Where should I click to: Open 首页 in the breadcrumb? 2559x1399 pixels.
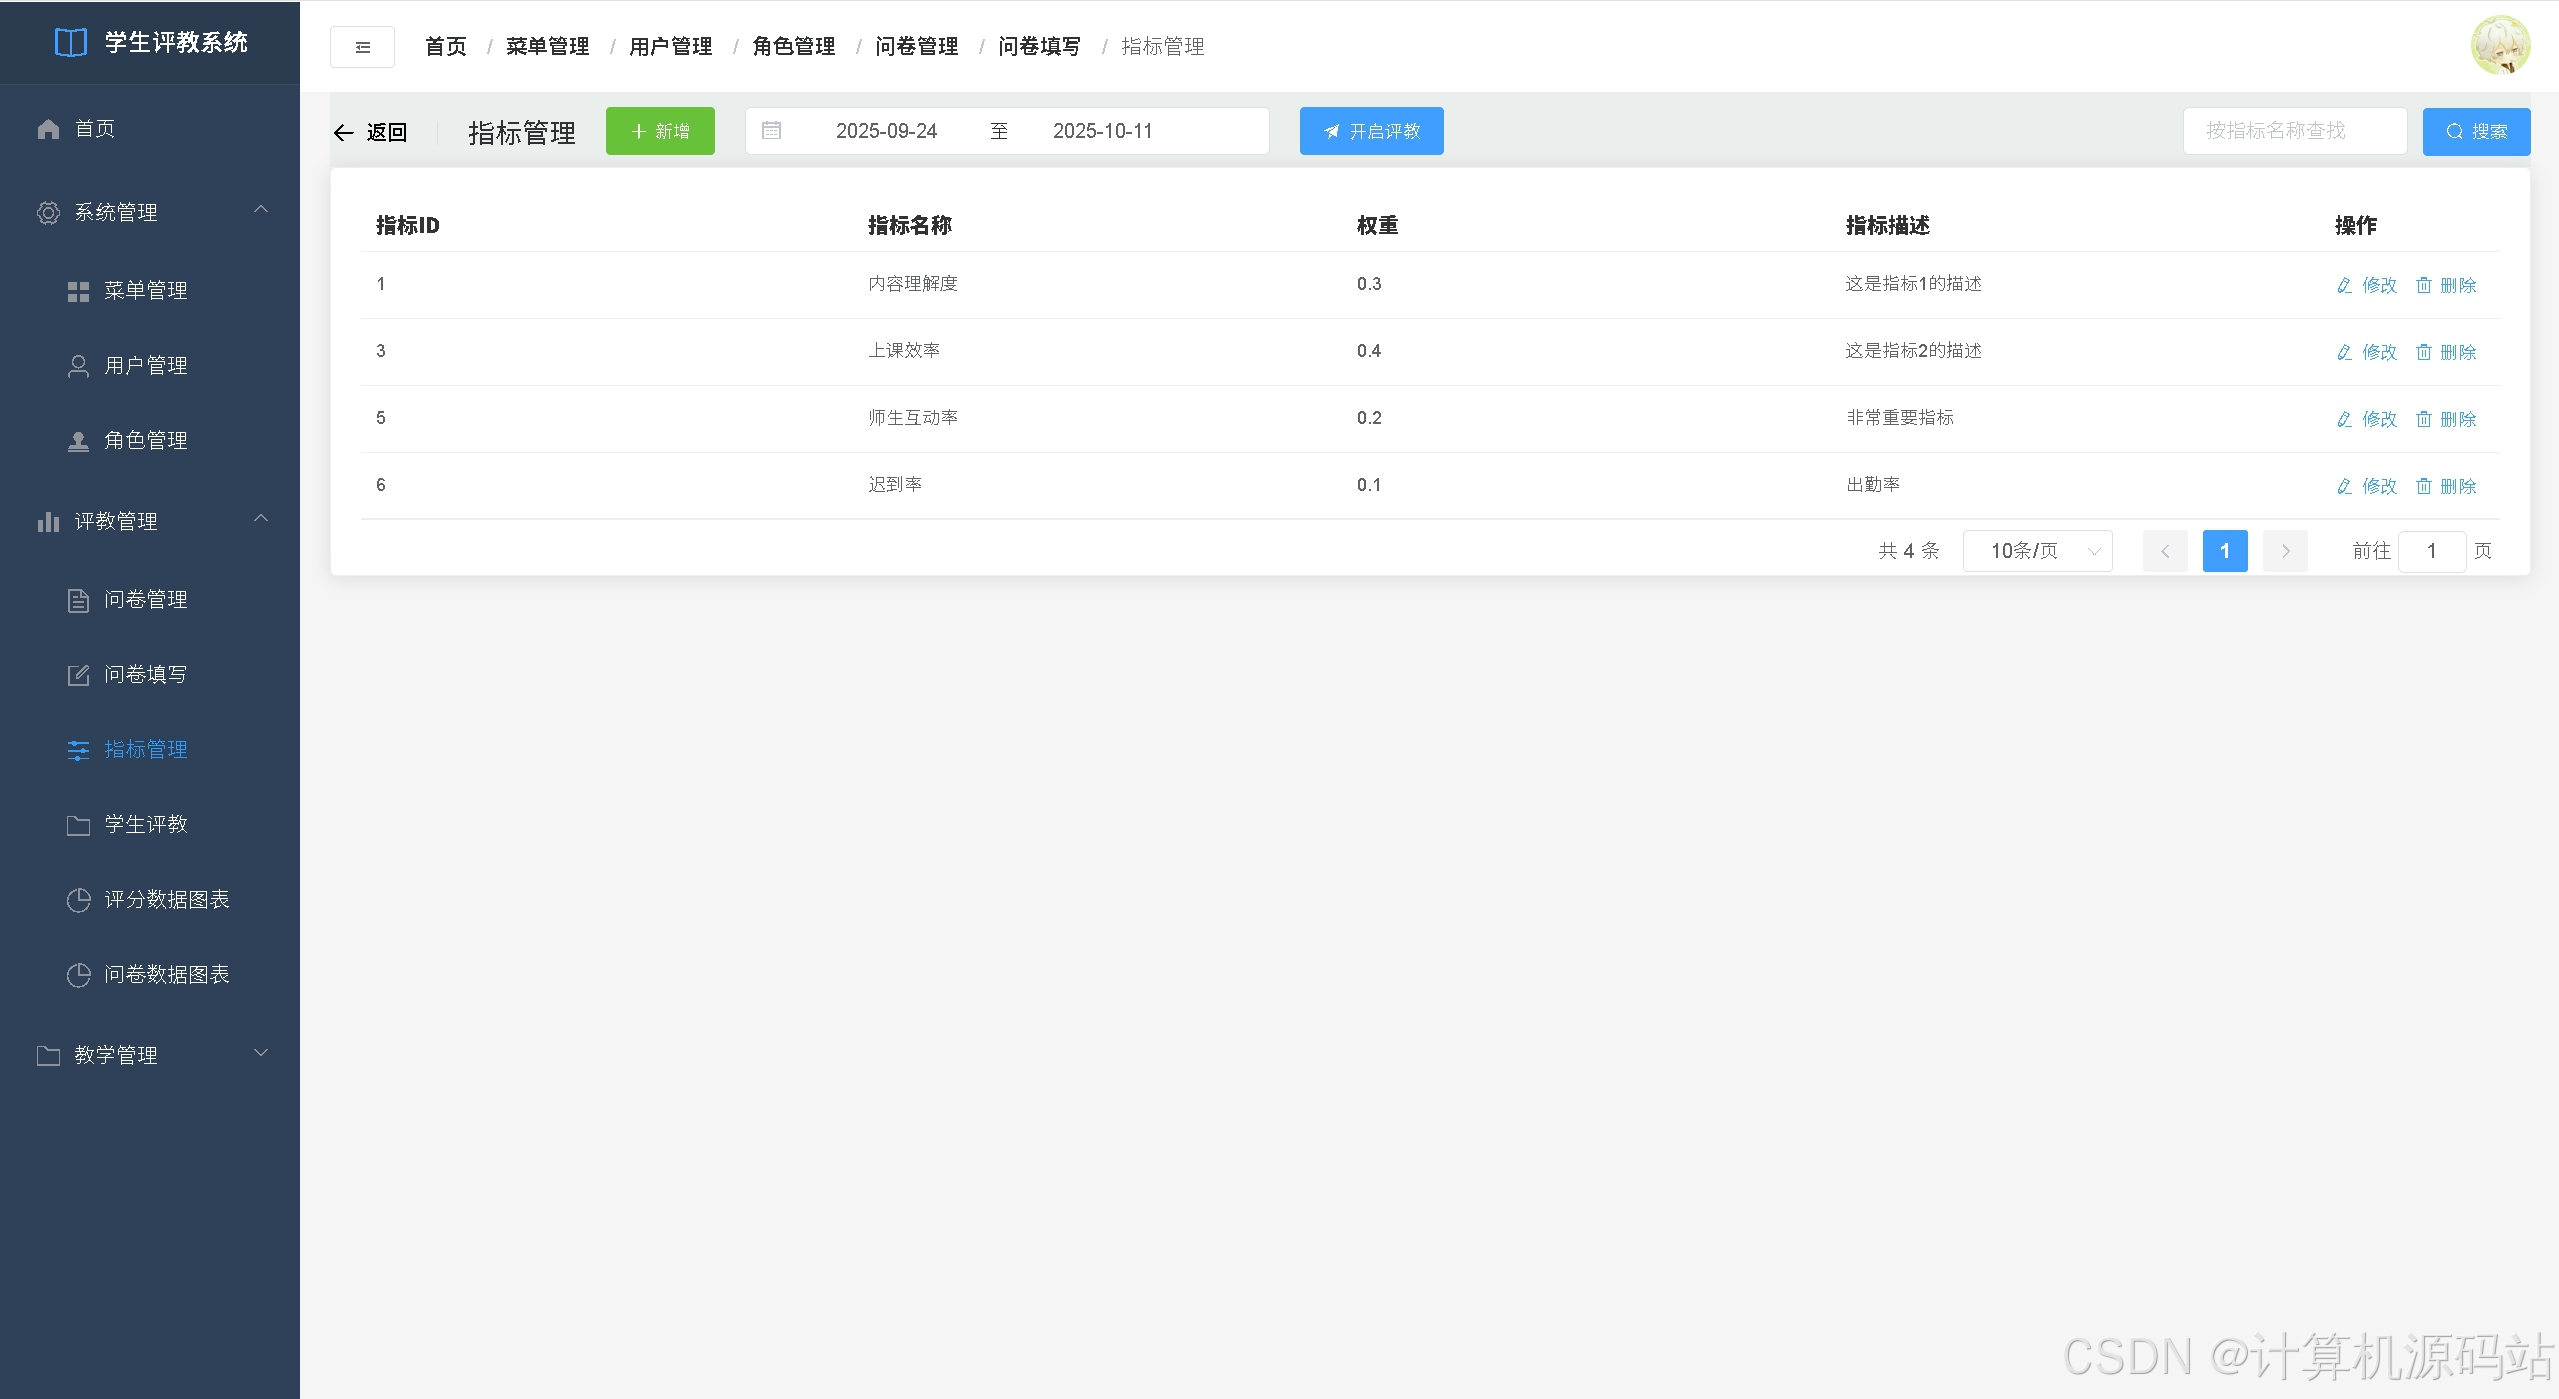[x=446, y=47]
